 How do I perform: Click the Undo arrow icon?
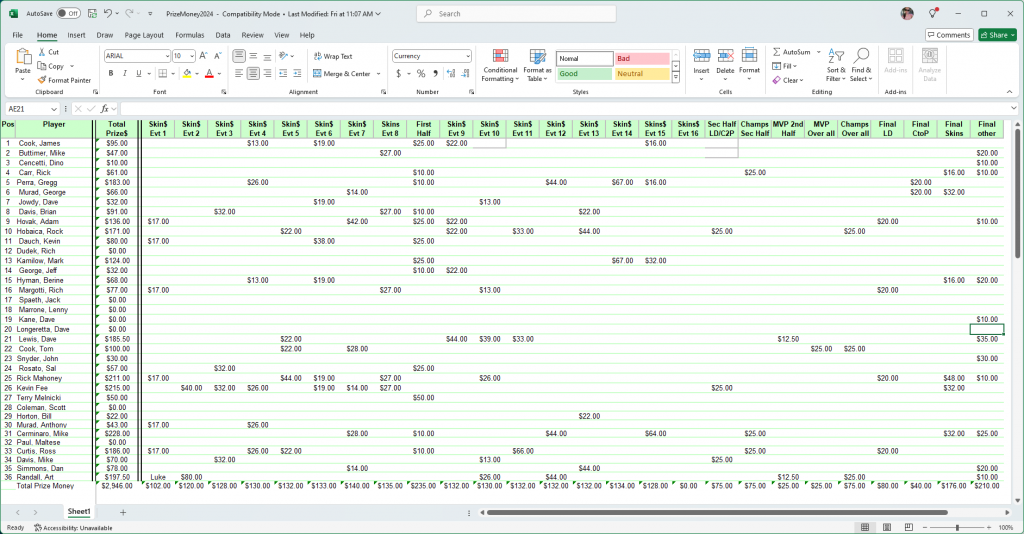(107, 14)
